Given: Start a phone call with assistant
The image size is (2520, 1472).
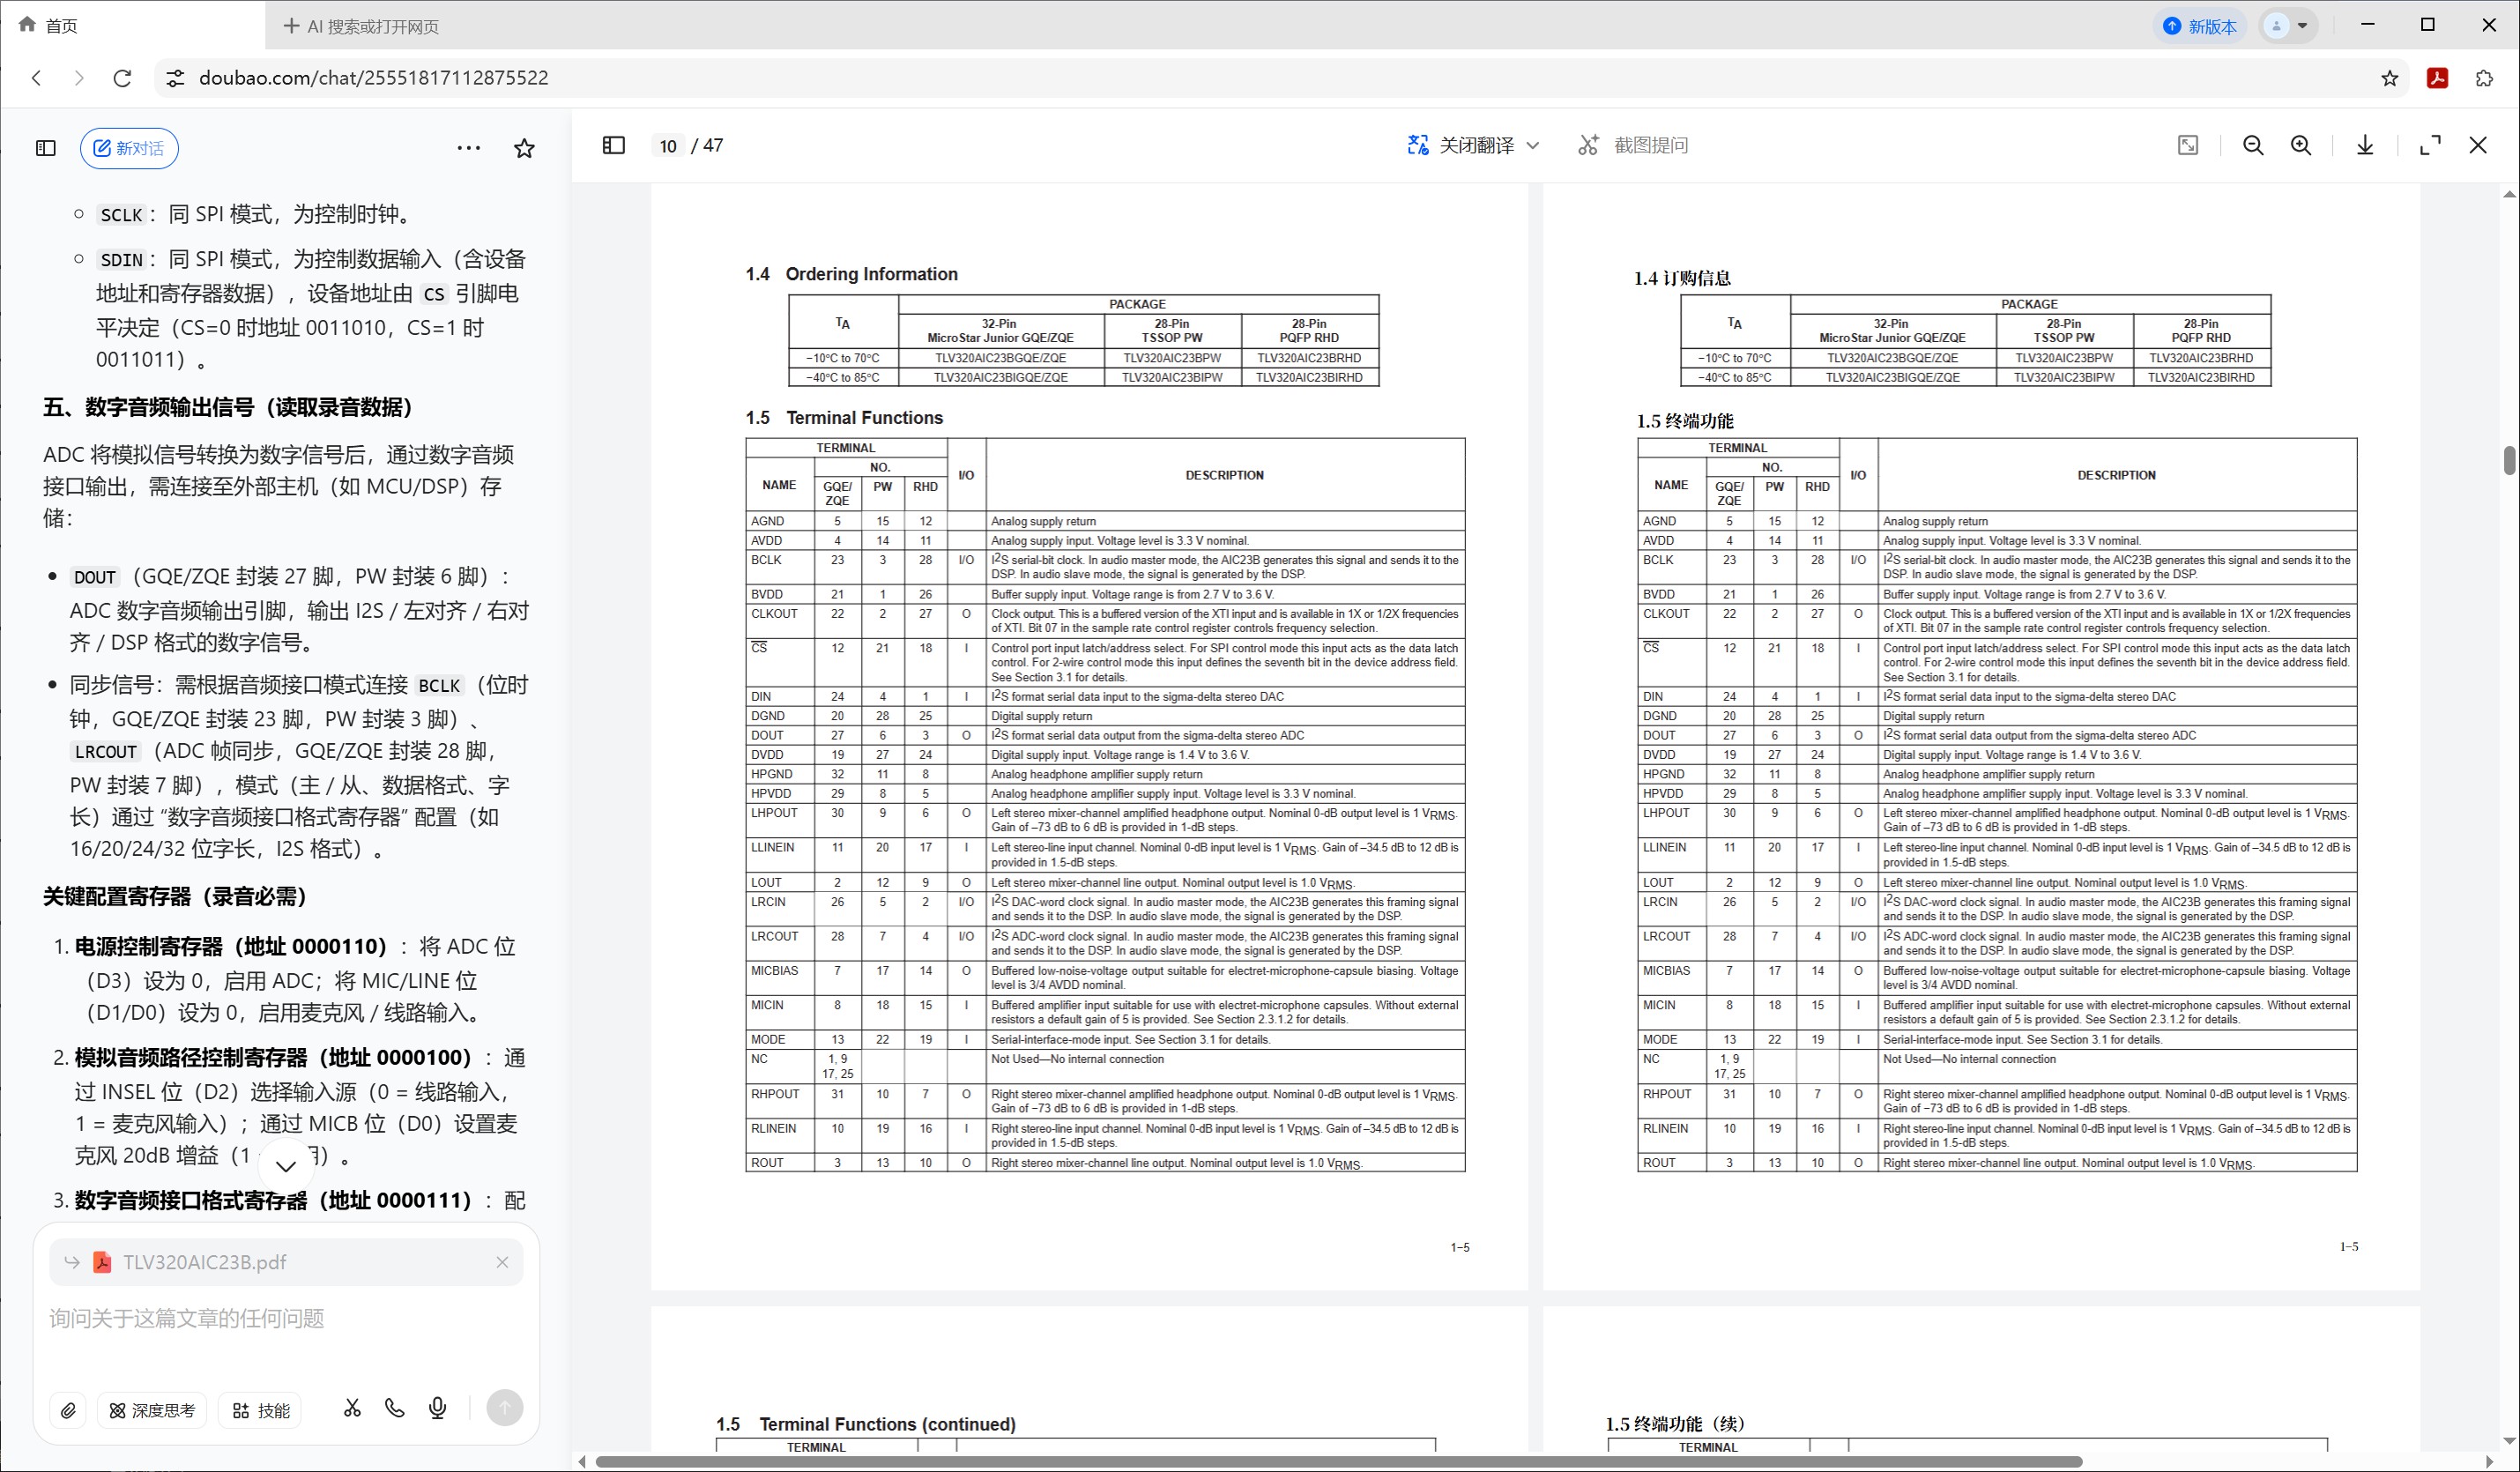Looking at the screenshot, I should [x=395, y=1409].
